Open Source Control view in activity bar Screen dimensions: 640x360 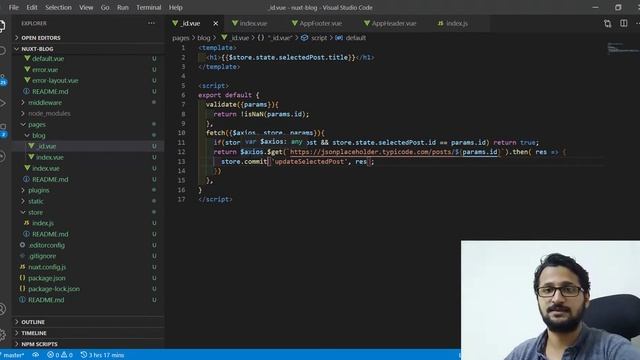(2, 78)
